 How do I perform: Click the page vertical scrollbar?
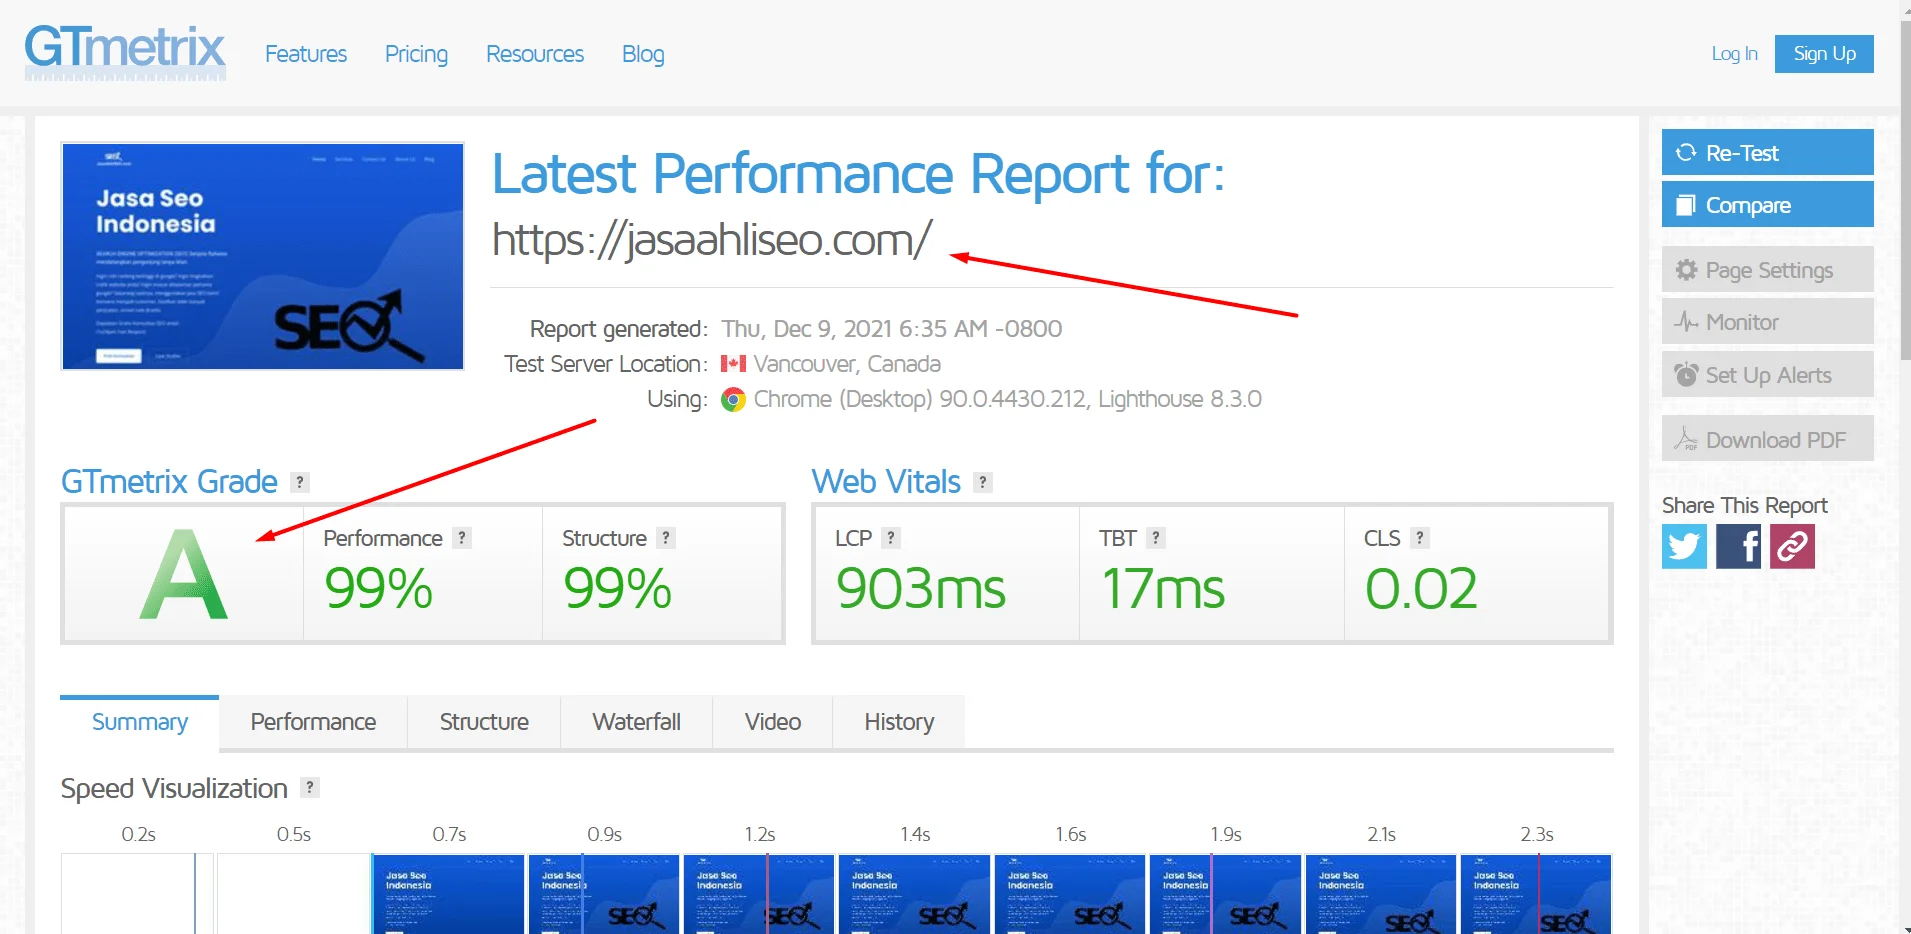tap(1905, 190)
